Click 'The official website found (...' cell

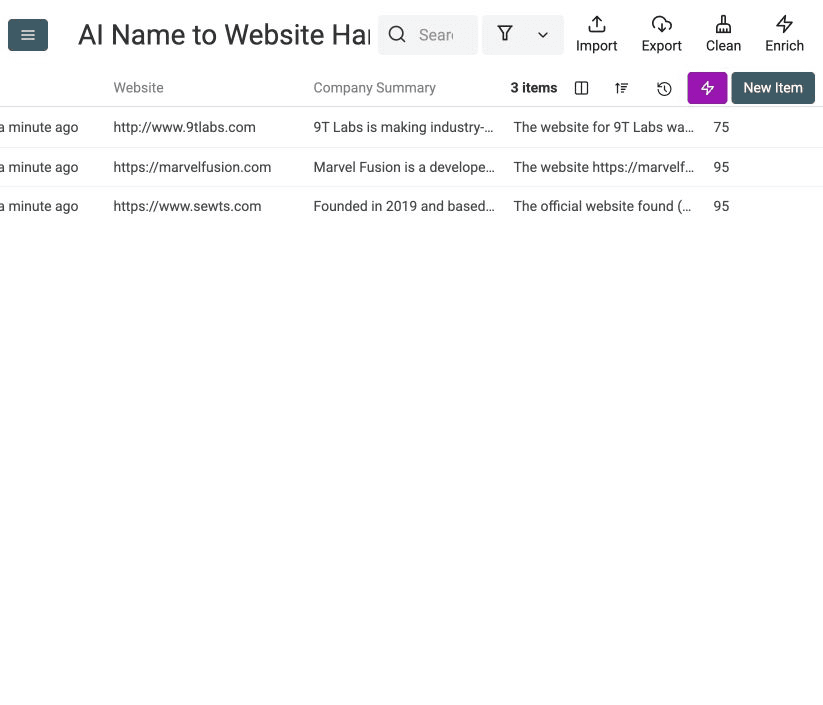tap(602, 206)
